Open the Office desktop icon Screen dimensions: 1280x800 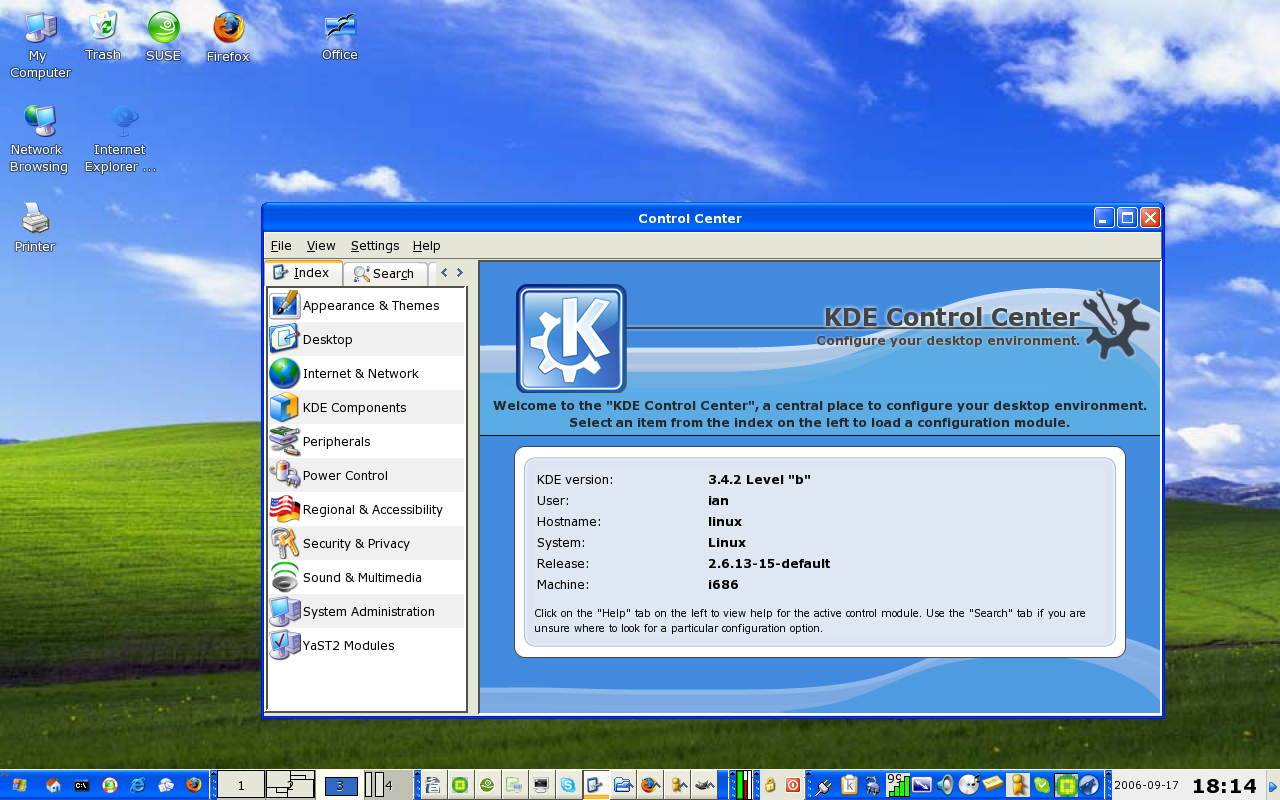[340, 37]
